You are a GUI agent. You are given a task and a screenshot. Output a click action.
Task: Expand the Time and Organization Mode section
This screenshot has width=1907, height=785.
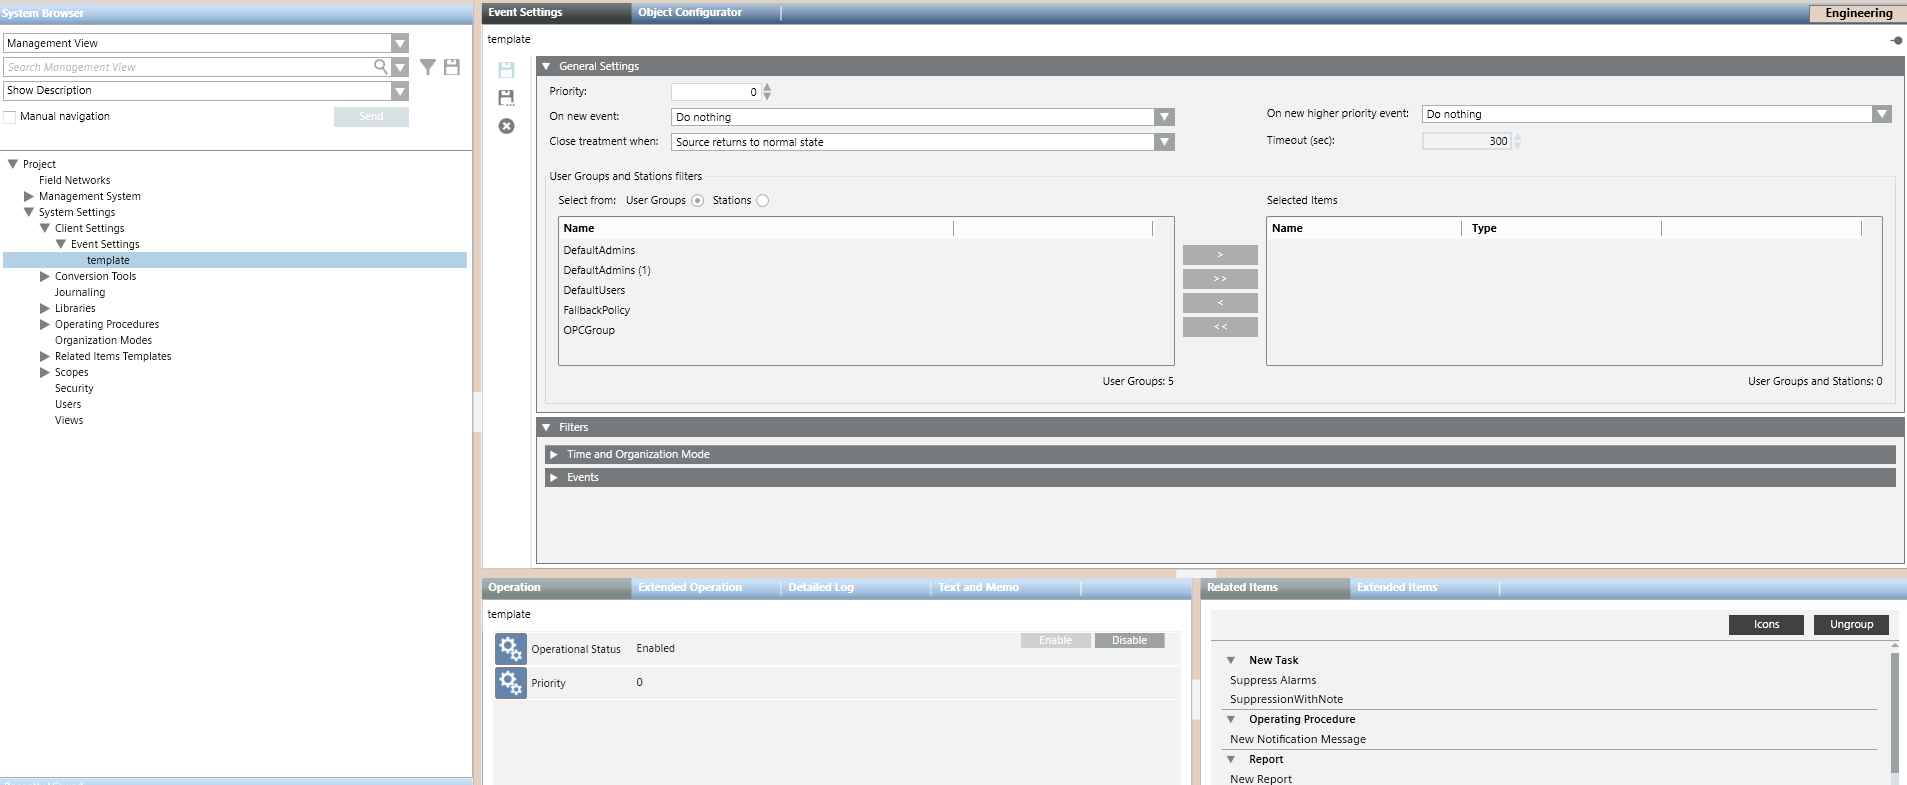[554, 454]
